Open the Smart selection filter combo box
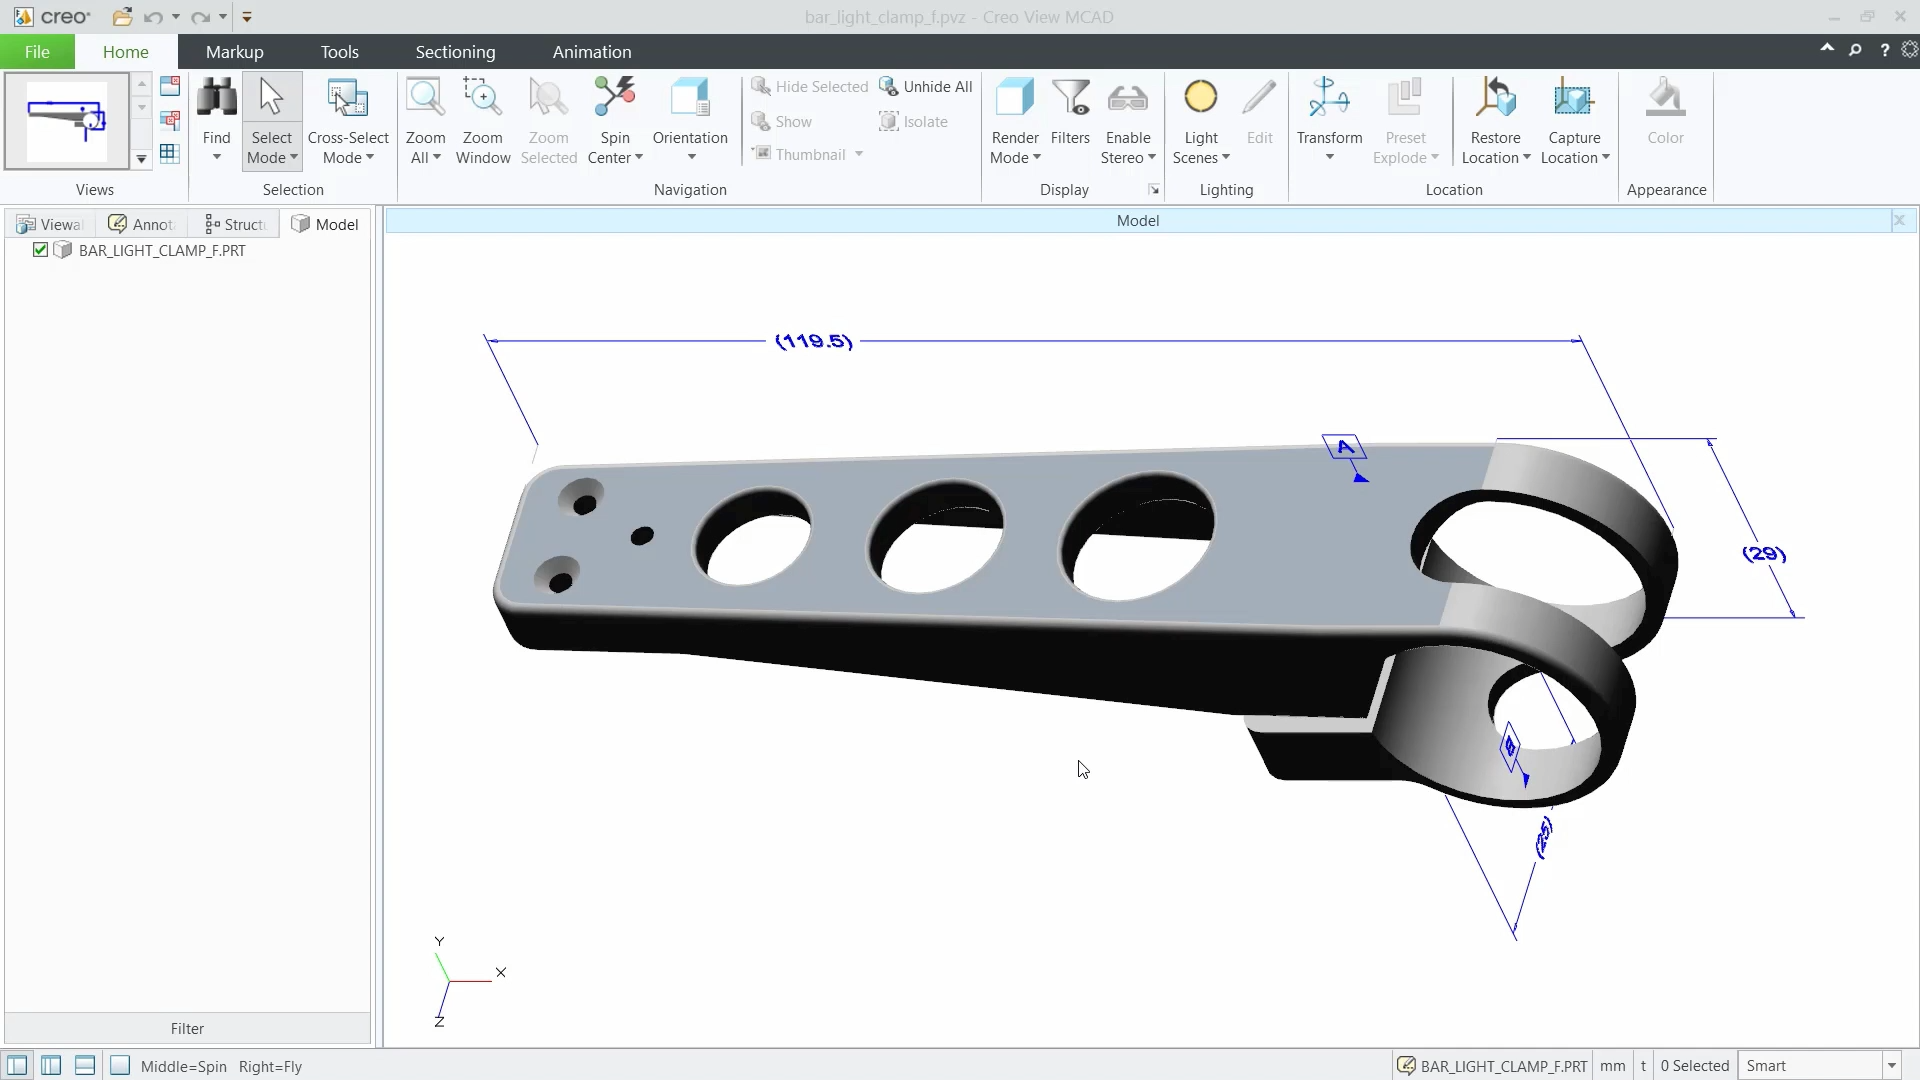Image resolution: width=1920 pixels, height=1080 pixels. point(1820,1066)
